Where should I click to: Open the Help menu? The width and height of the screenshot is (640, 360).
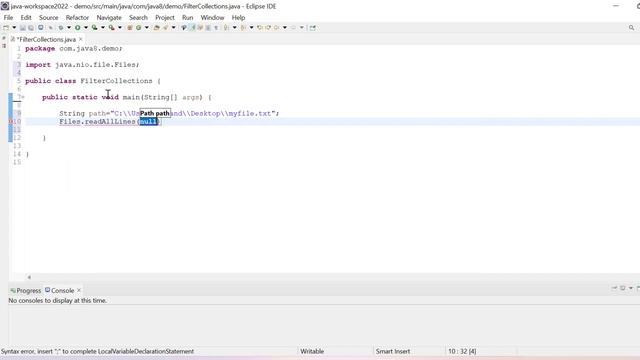(x=238, y=18)
